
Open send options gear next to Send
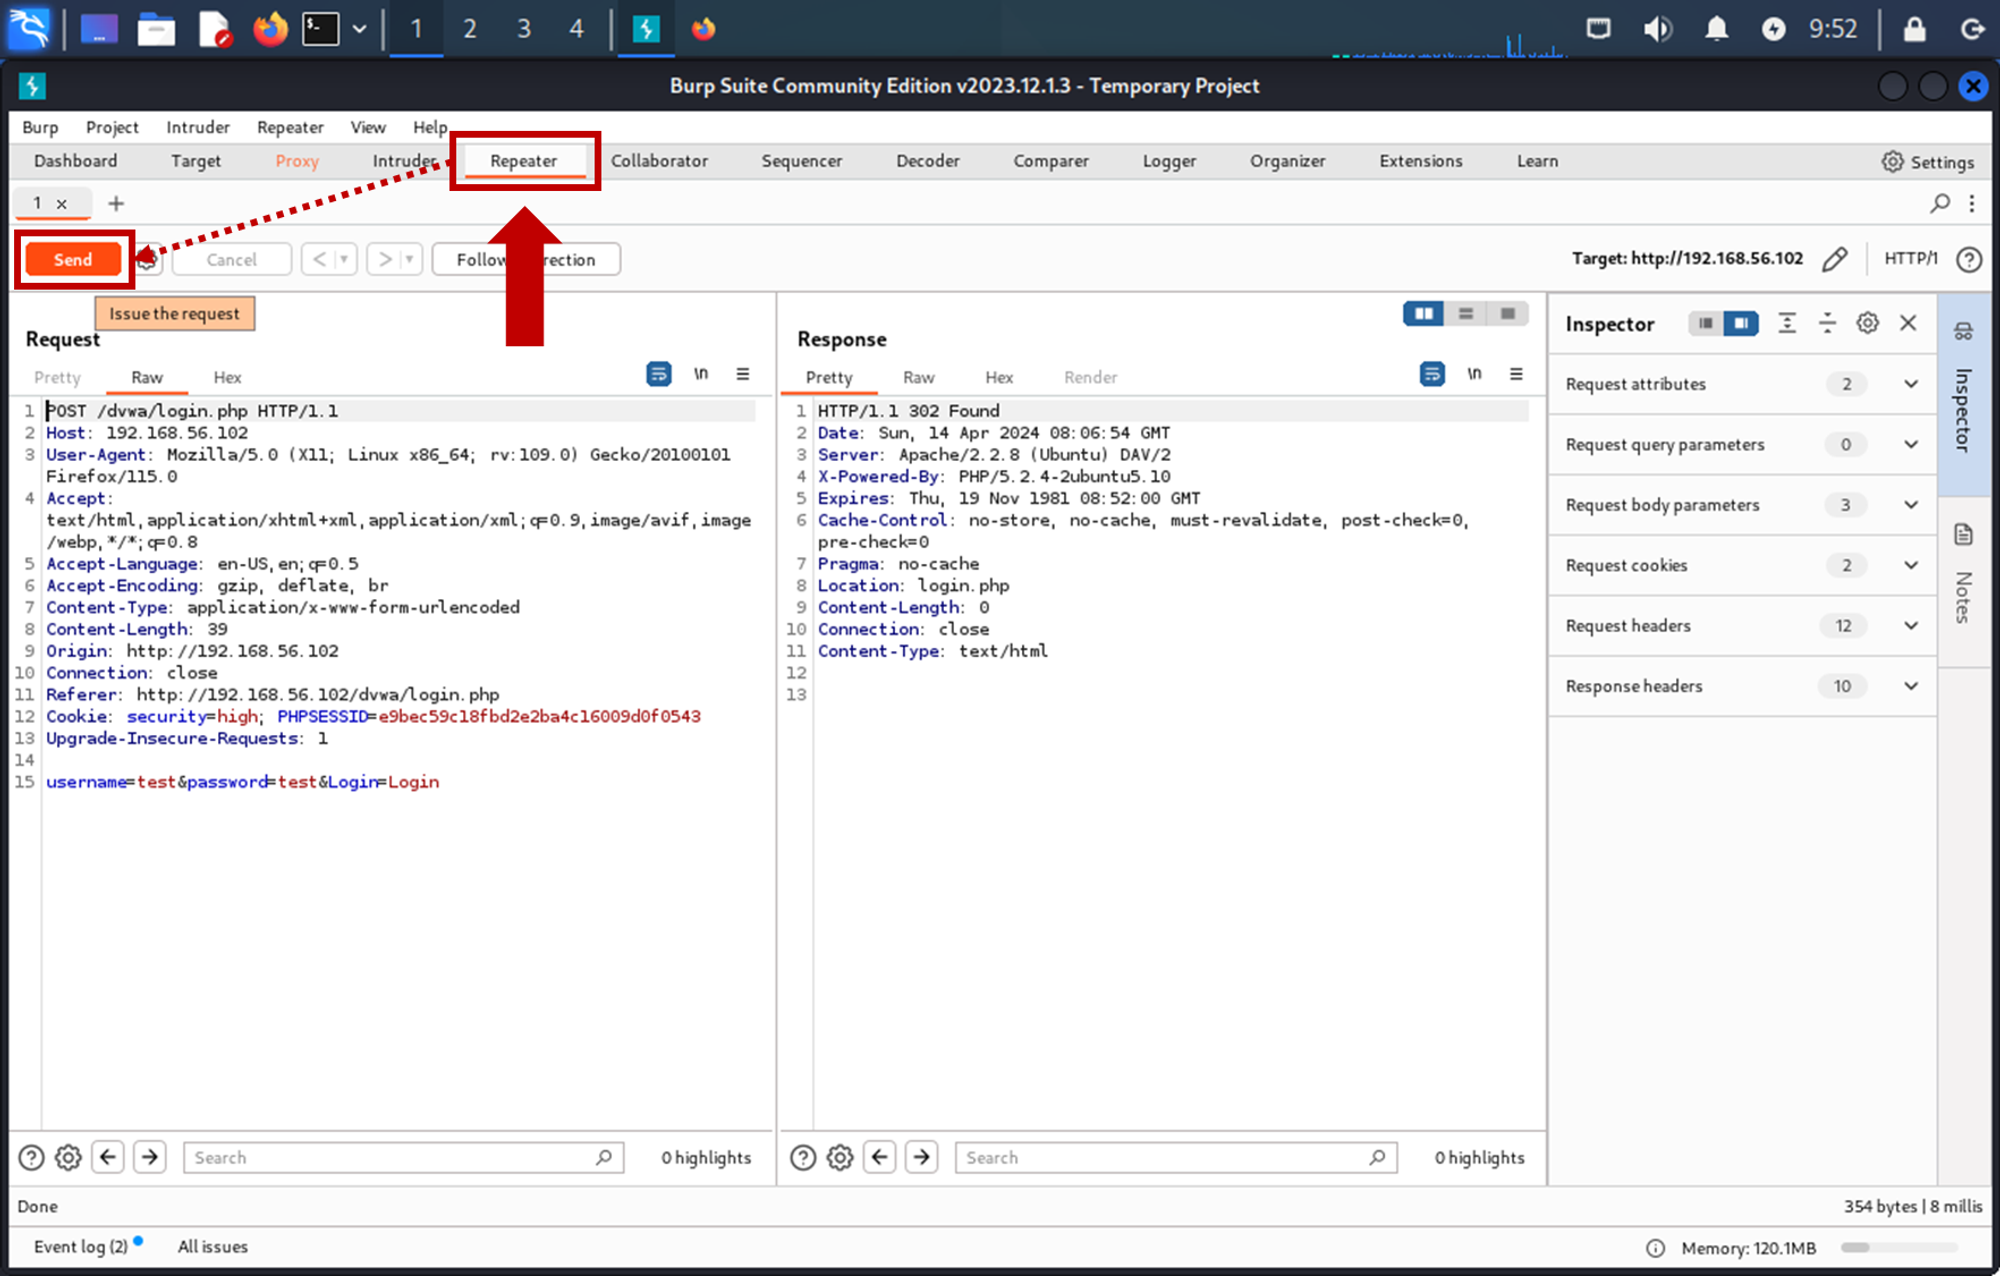147,259
